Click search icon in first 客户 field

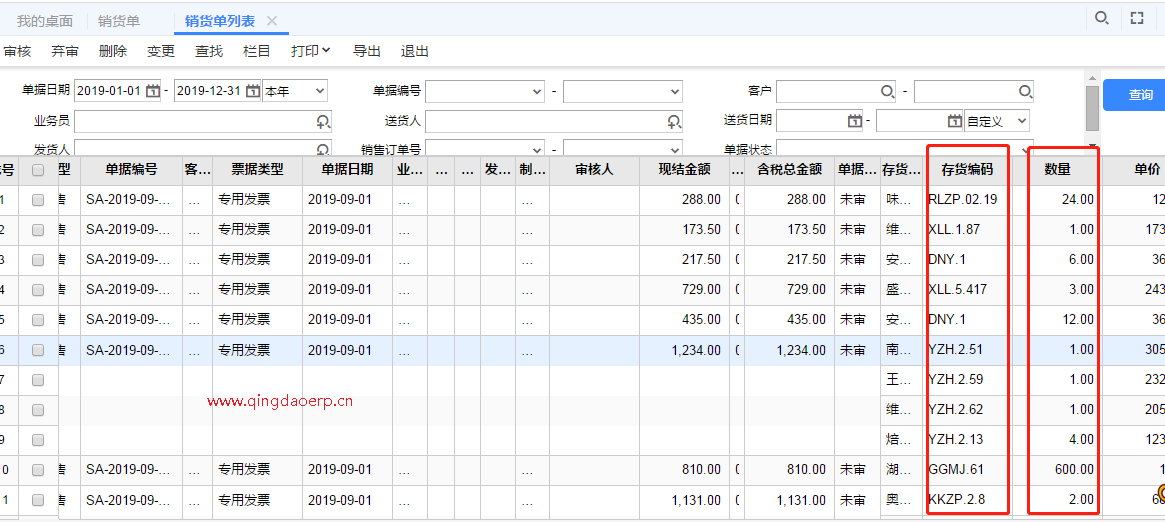pyautogui.click(x=887, y=91)
